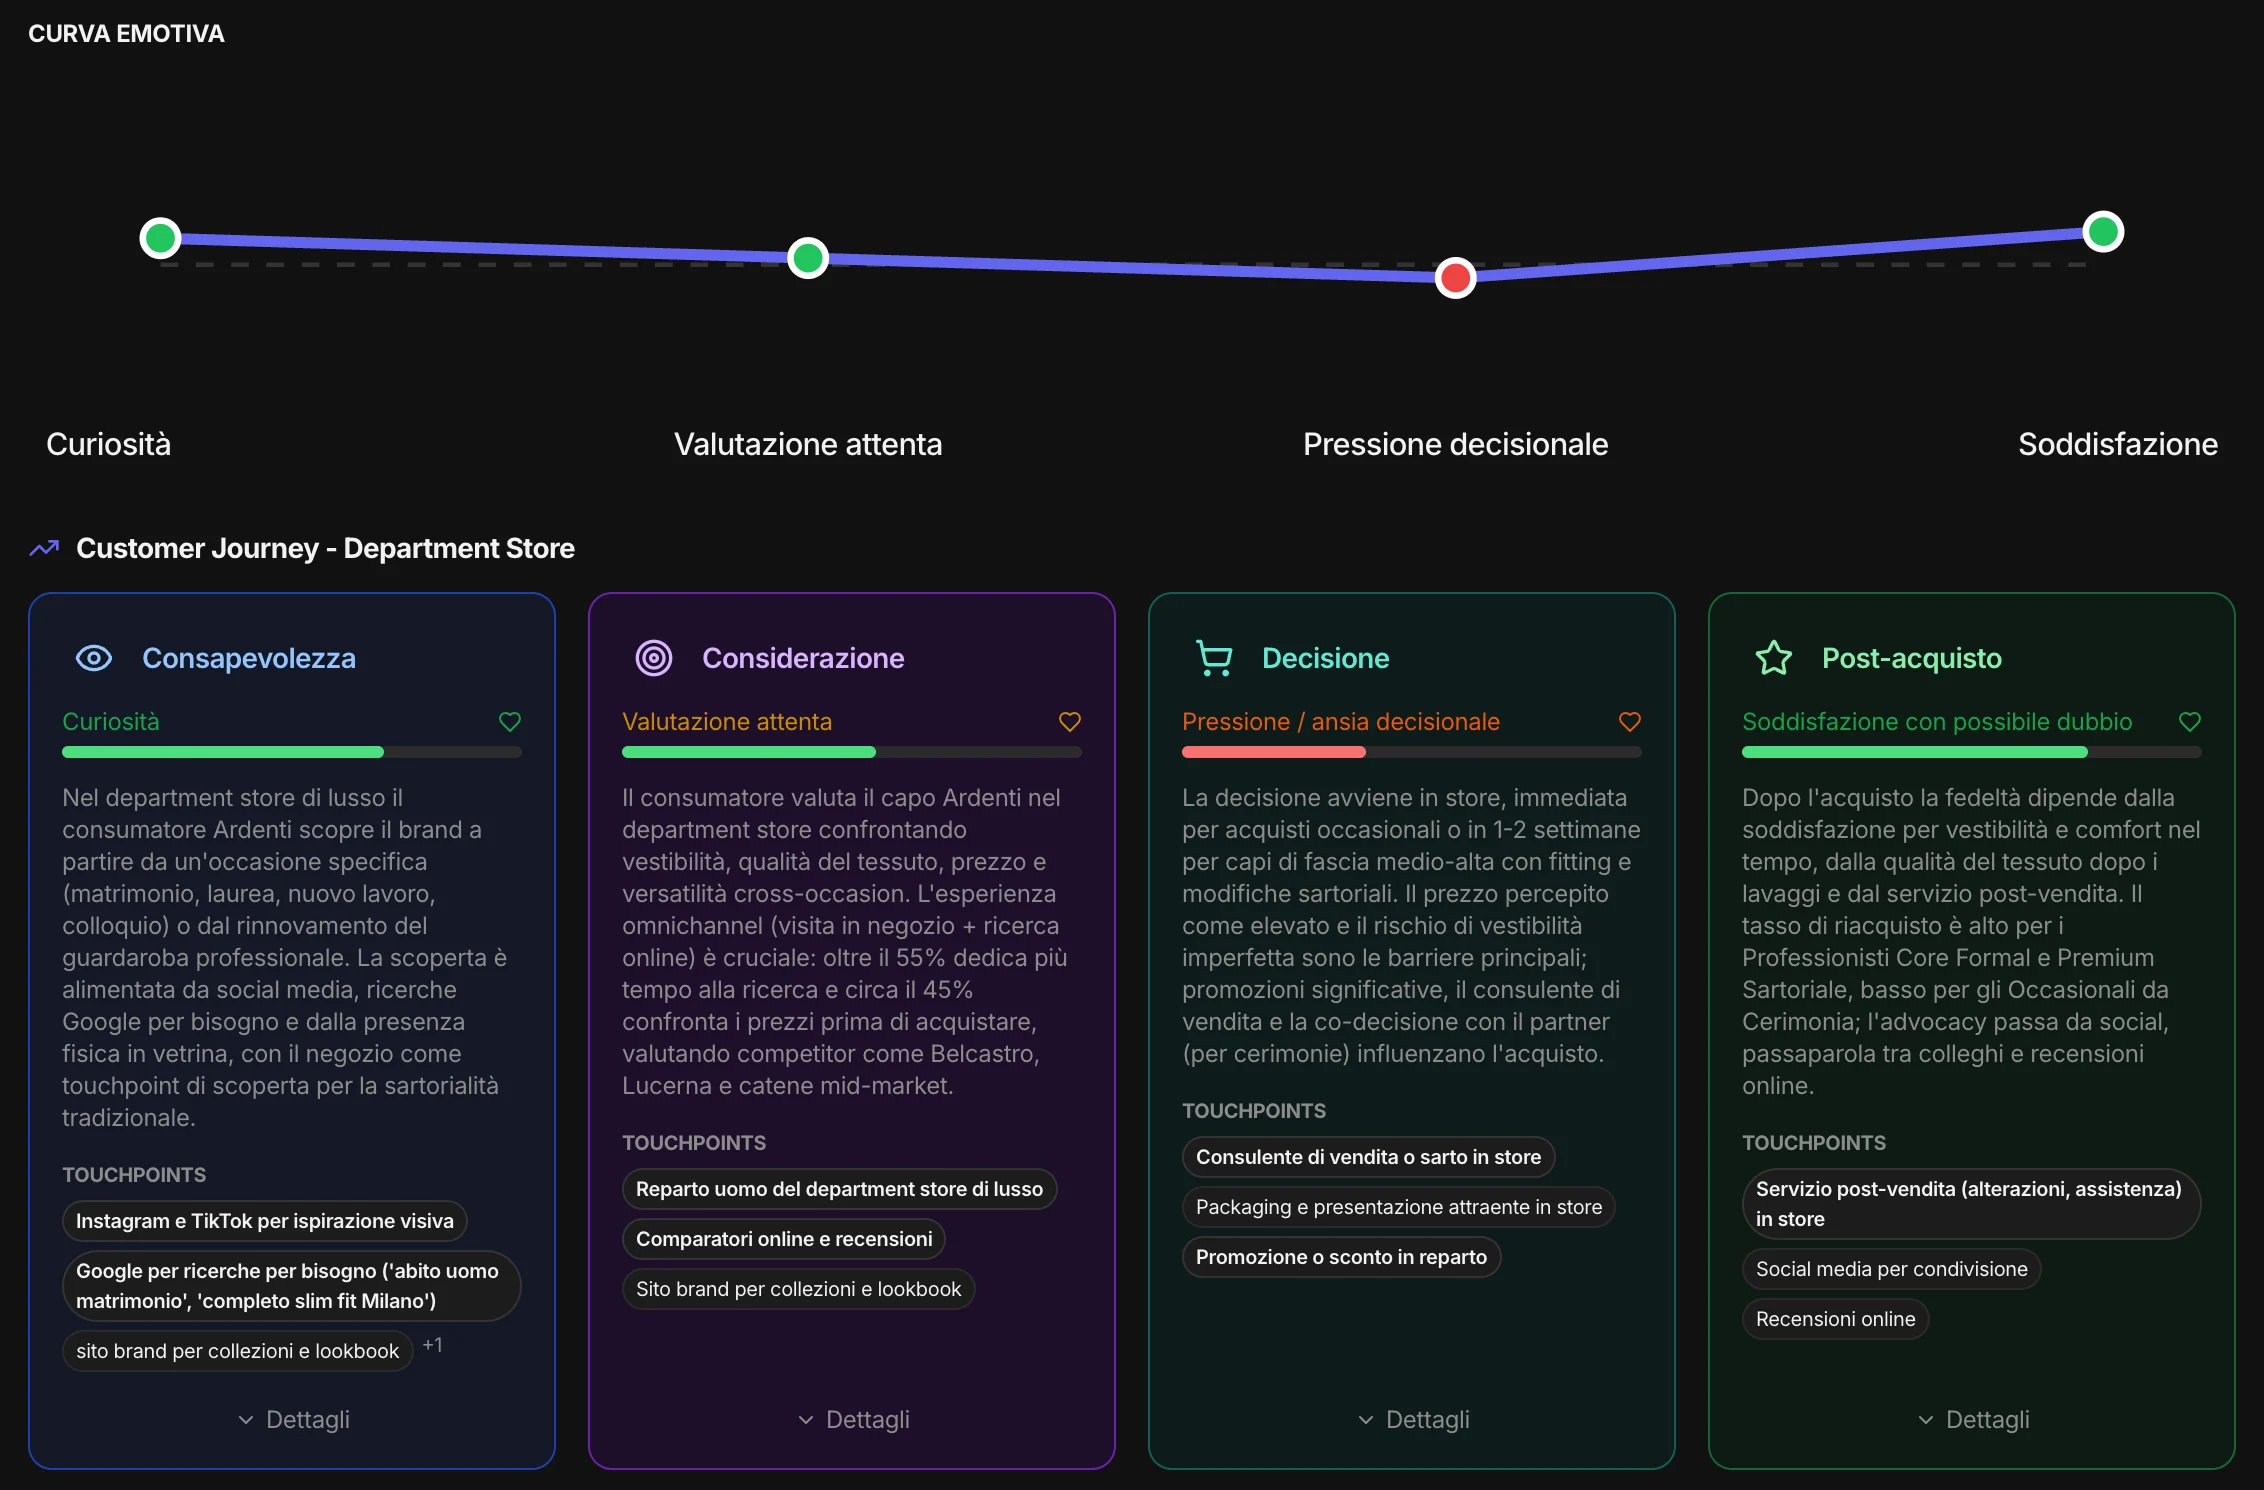
Task: Click the shopping cart icon beside Decisione
Action: 1214,658
